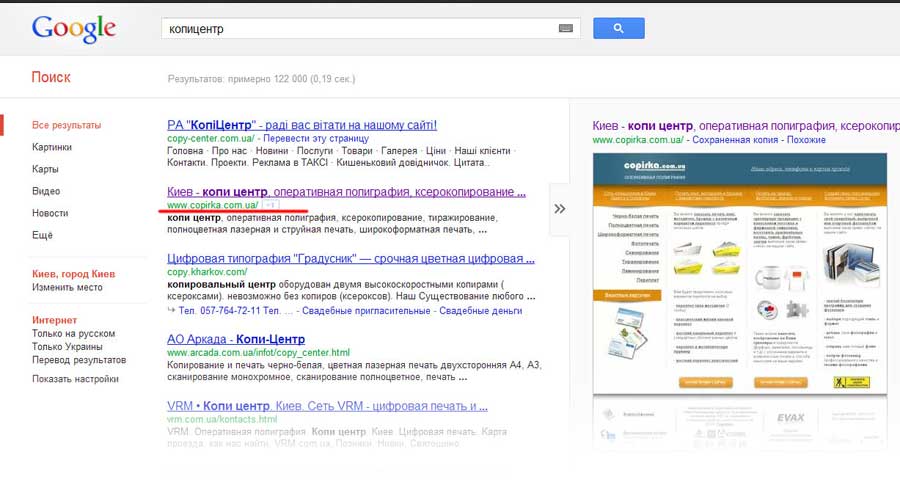Click 'Киев, город Киев' location
Screen dimensions: 900x482
pos(73,274)
